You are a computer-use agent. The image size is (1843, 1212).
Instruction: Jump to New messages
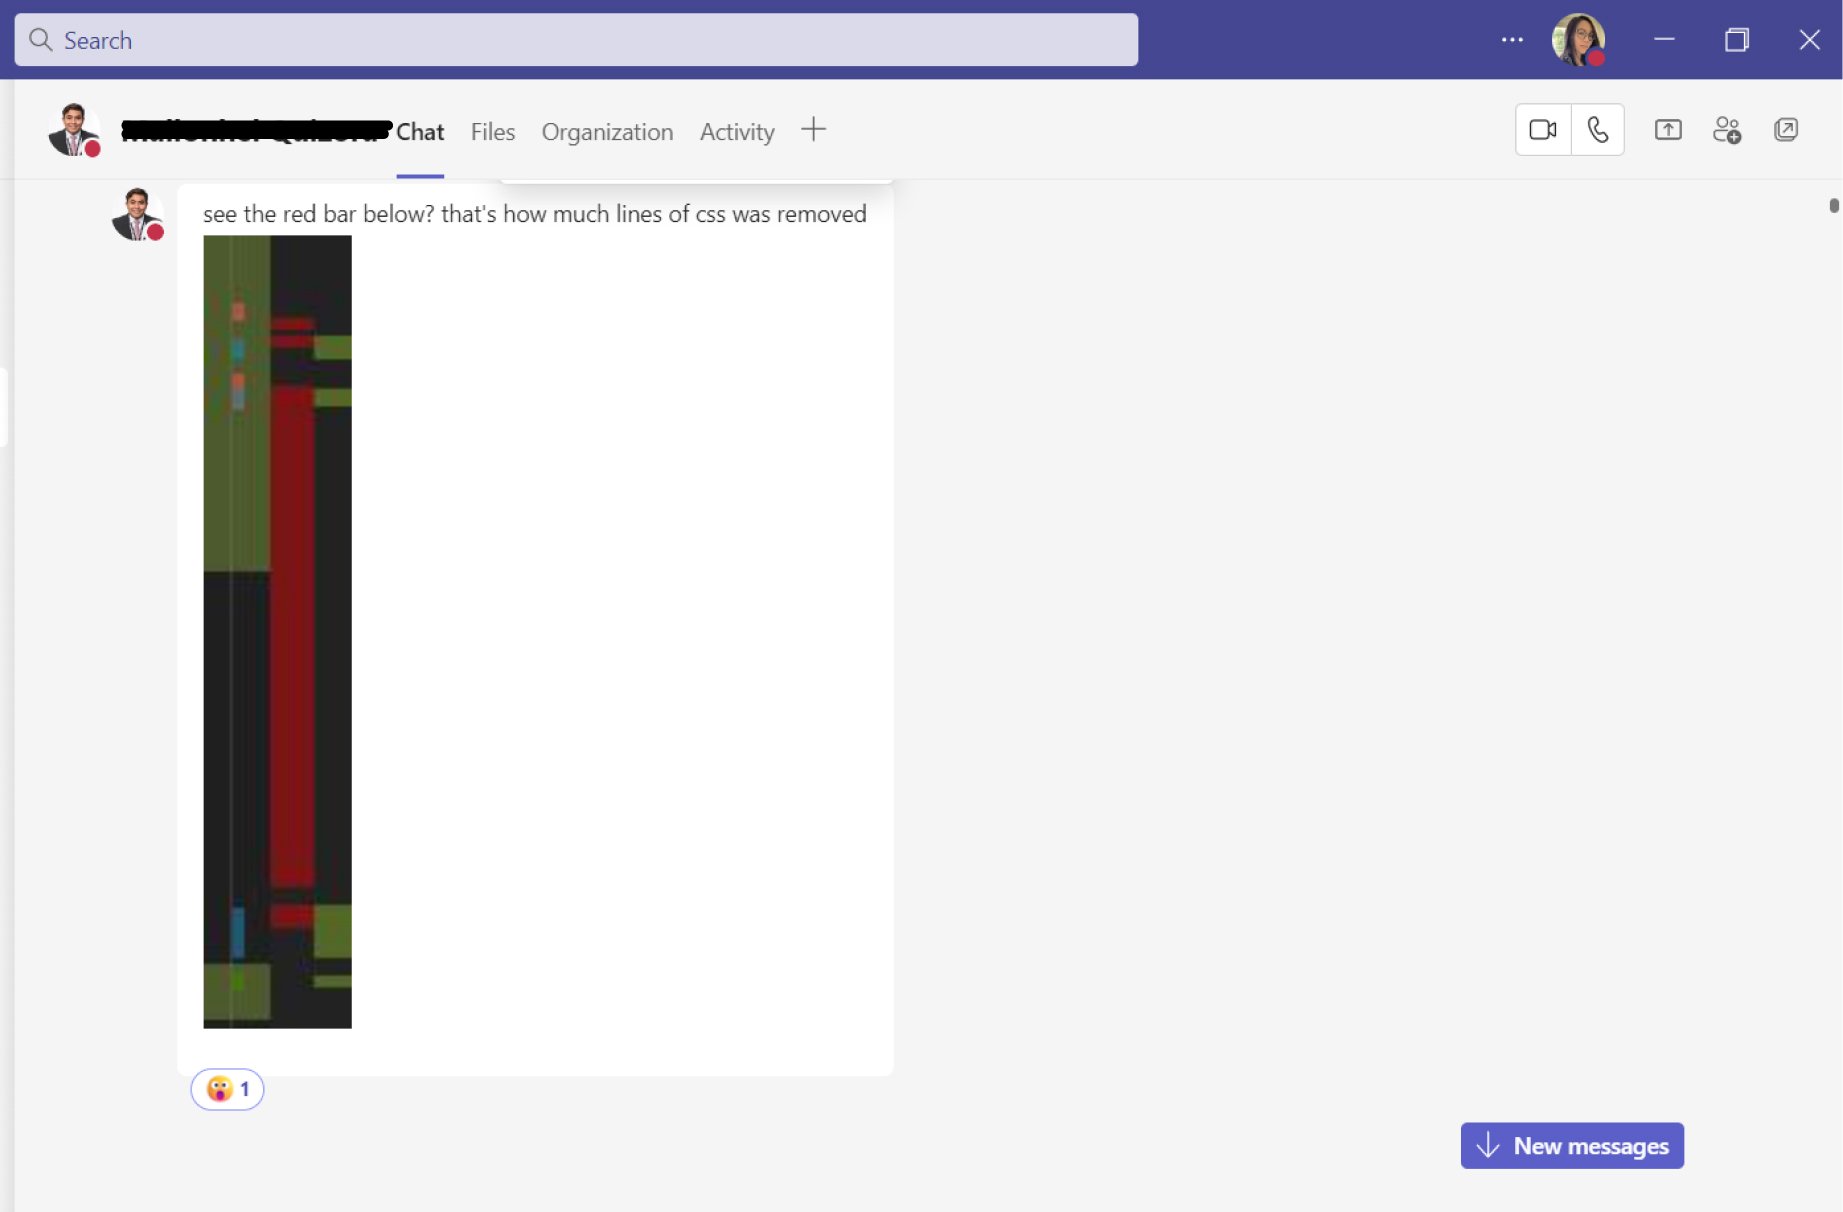1572,1146
